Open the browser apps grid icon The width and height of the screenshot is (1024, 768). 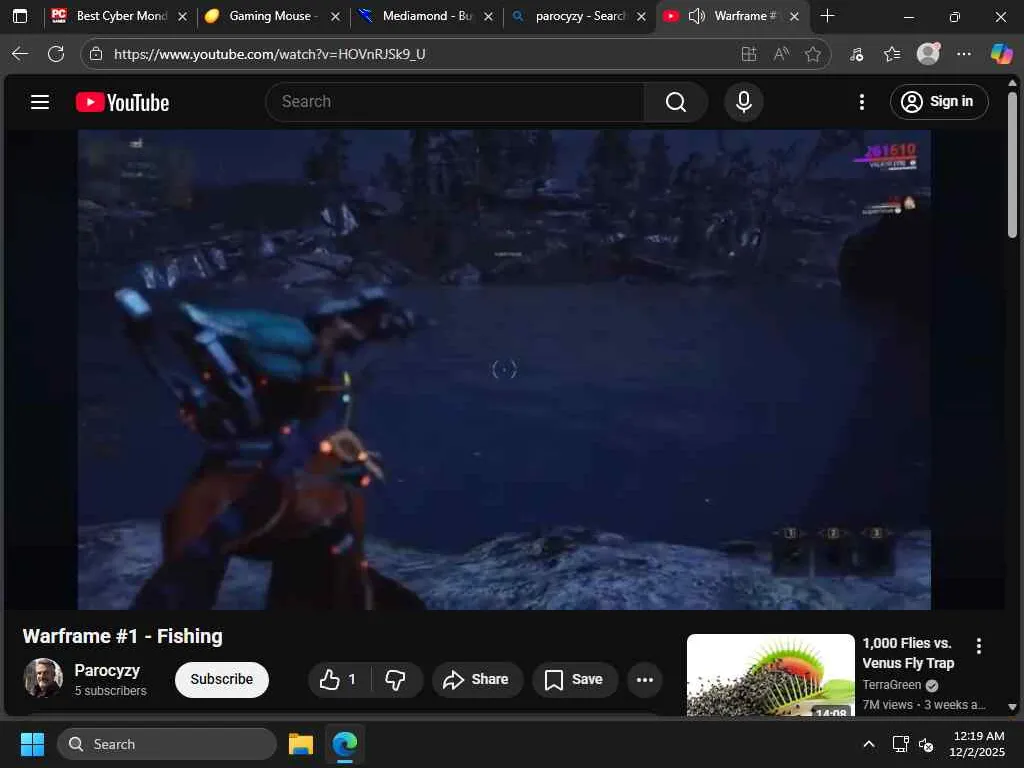click(748, 54)
